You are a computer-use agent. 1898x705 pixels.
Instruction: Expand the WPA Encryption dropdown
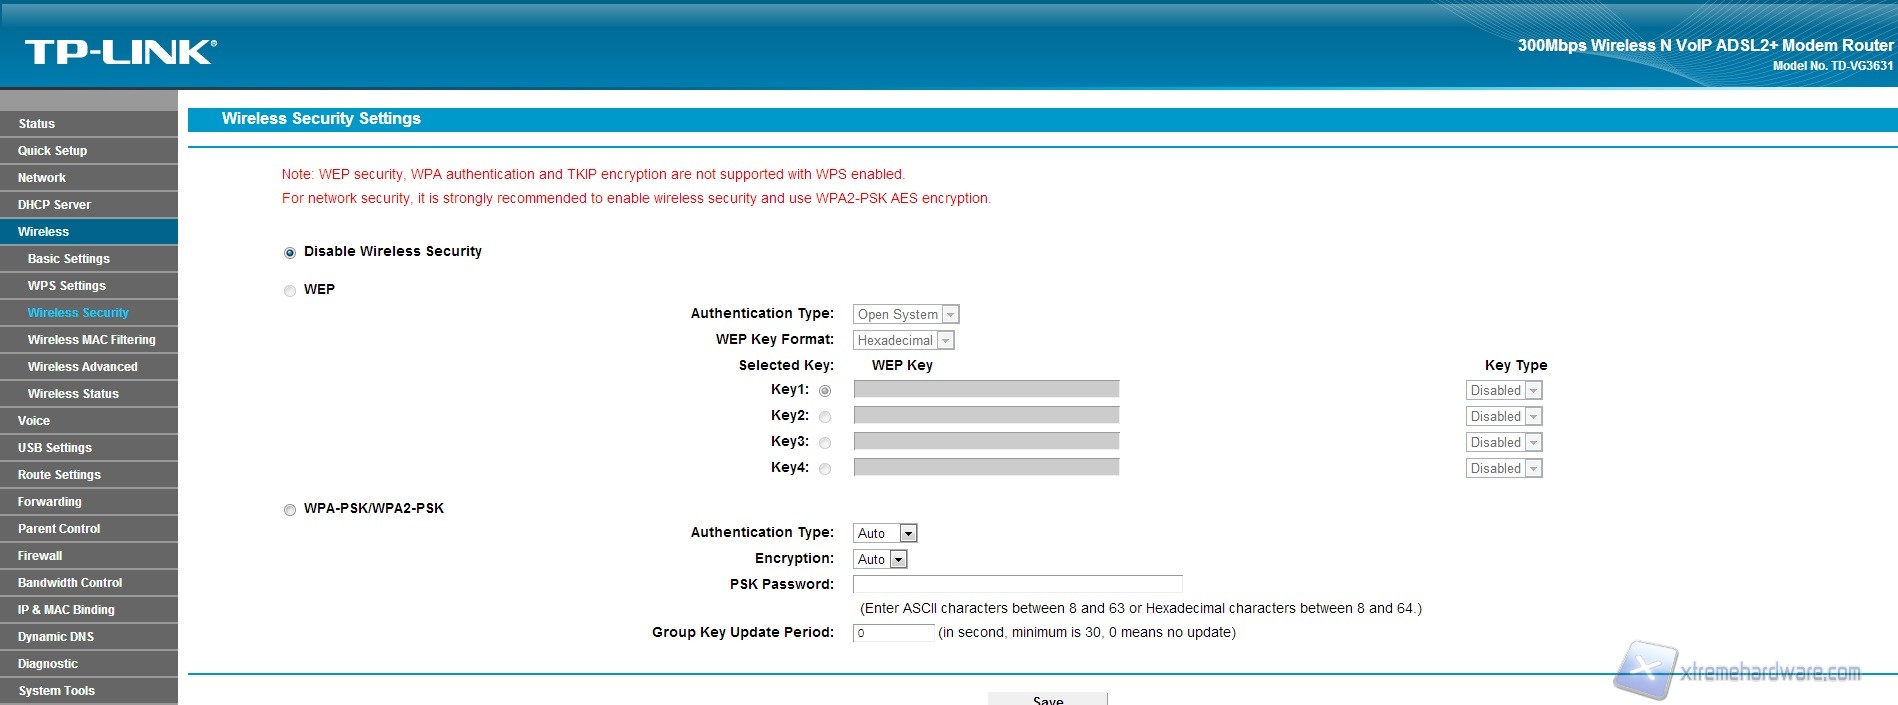[880, 560]
